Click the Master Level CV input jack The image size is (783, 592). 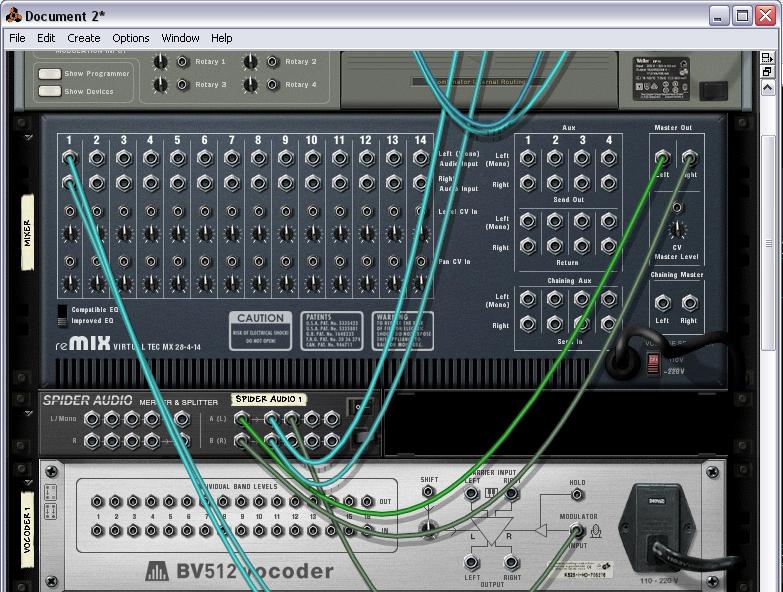click(677, 207)
